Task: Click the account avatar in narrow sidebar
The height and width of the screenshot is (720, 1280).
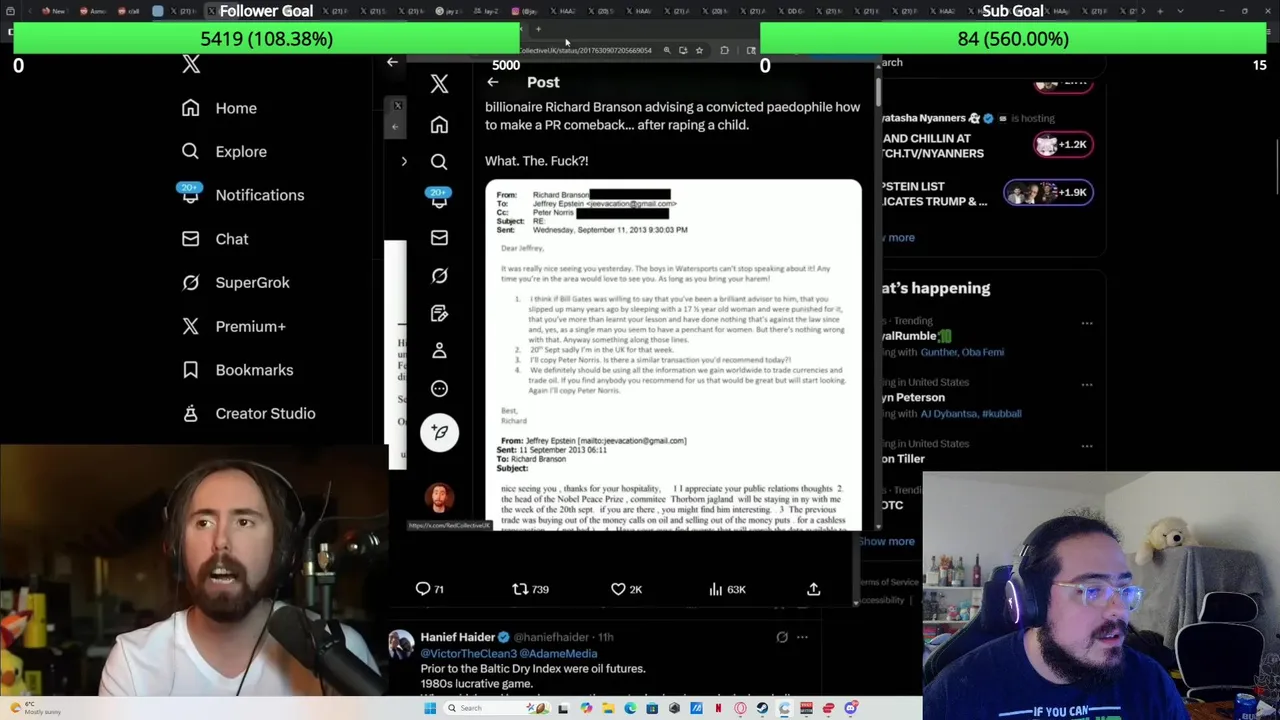Action: (439, 497)
